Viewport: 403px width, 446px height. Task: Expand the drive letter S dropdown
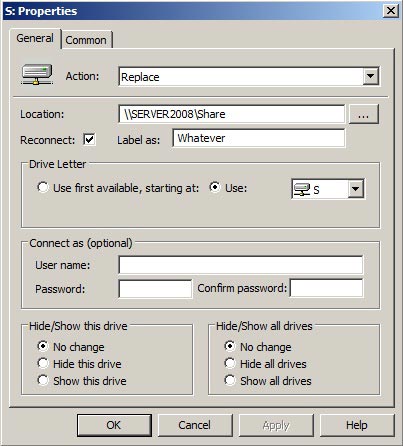coord(355,189)
